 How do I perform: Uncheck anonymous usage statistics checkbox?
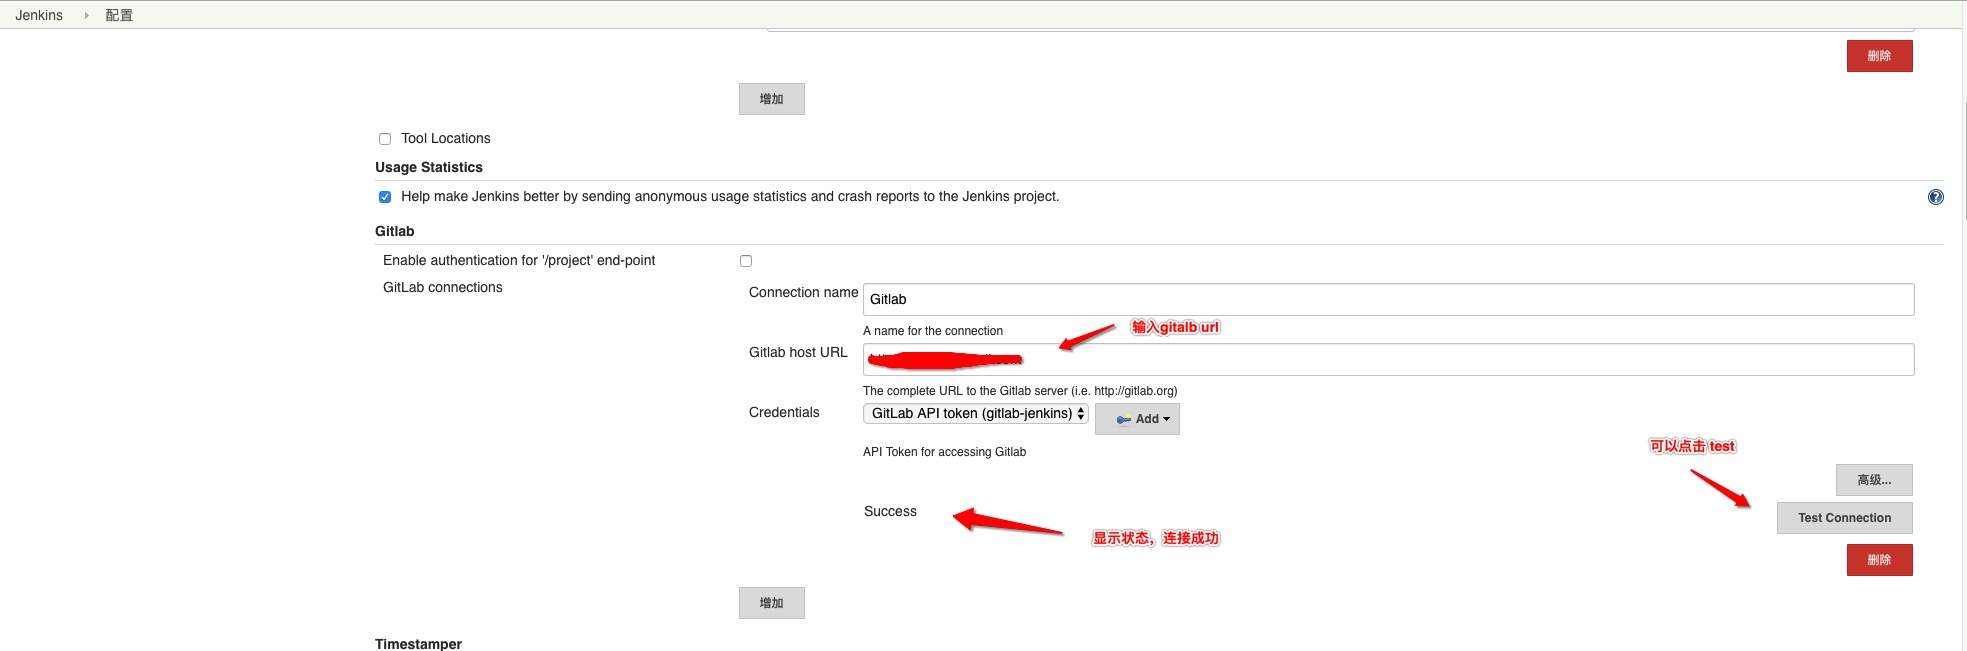pos(385,197)
